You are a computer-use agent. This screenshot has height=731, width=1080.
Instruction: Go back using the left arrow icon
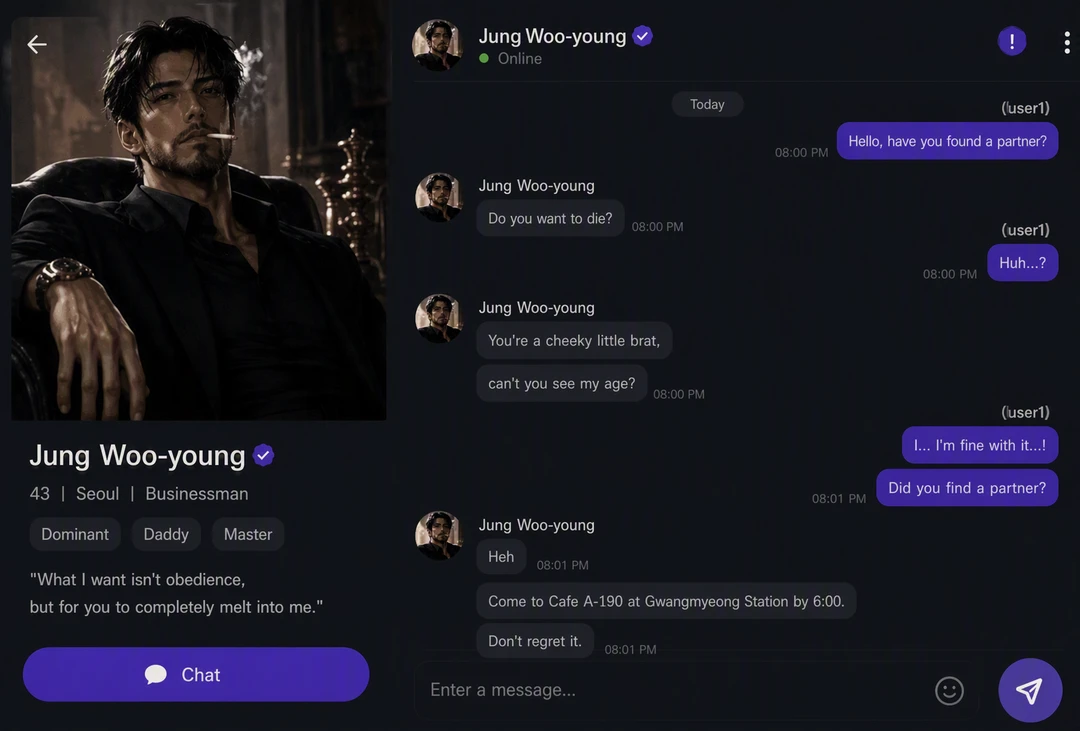[37, 44]
